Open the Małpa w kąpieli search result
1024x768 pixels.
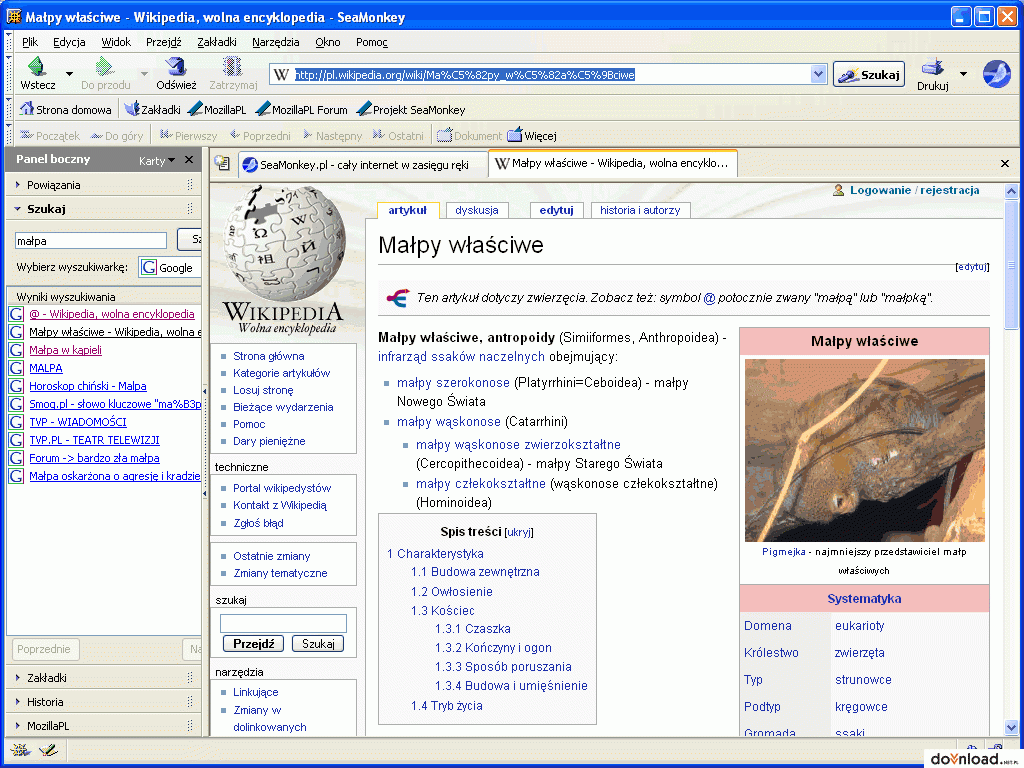(x=65, y=350)
